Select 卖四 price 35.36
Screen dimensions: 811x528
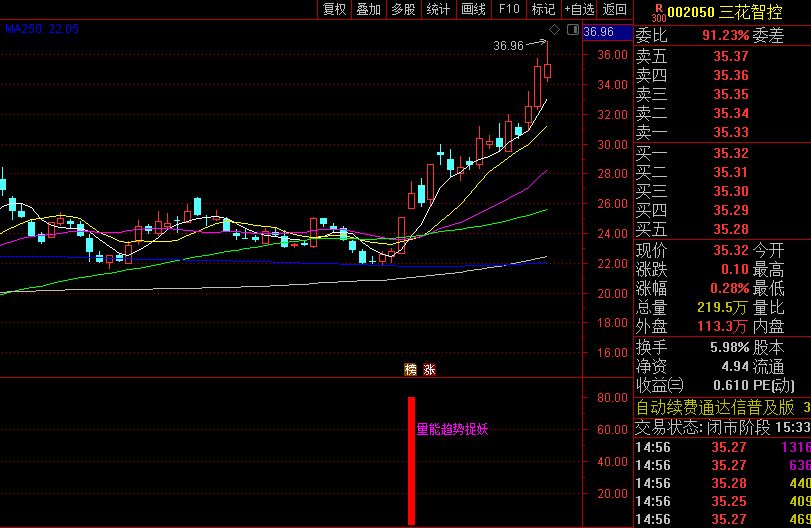click(x=731, y=76)
